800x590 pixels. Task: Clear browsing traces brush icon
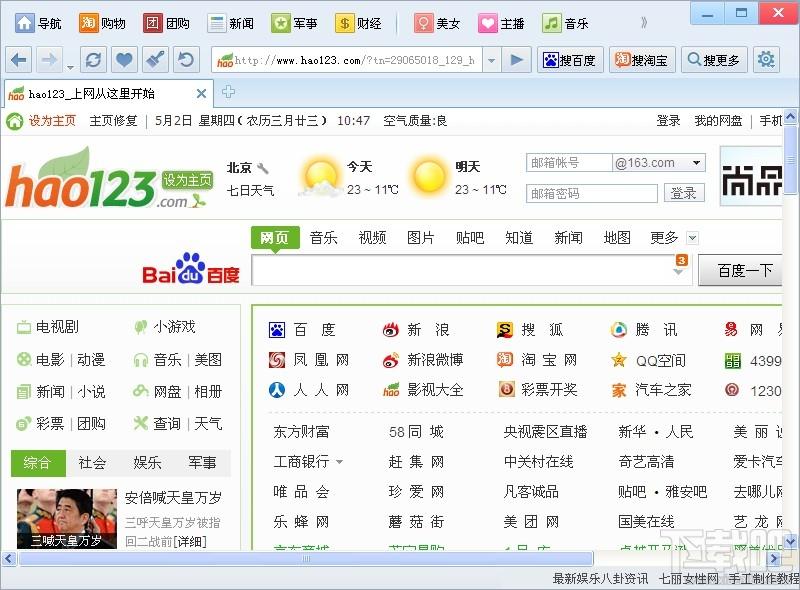[155, 60]
